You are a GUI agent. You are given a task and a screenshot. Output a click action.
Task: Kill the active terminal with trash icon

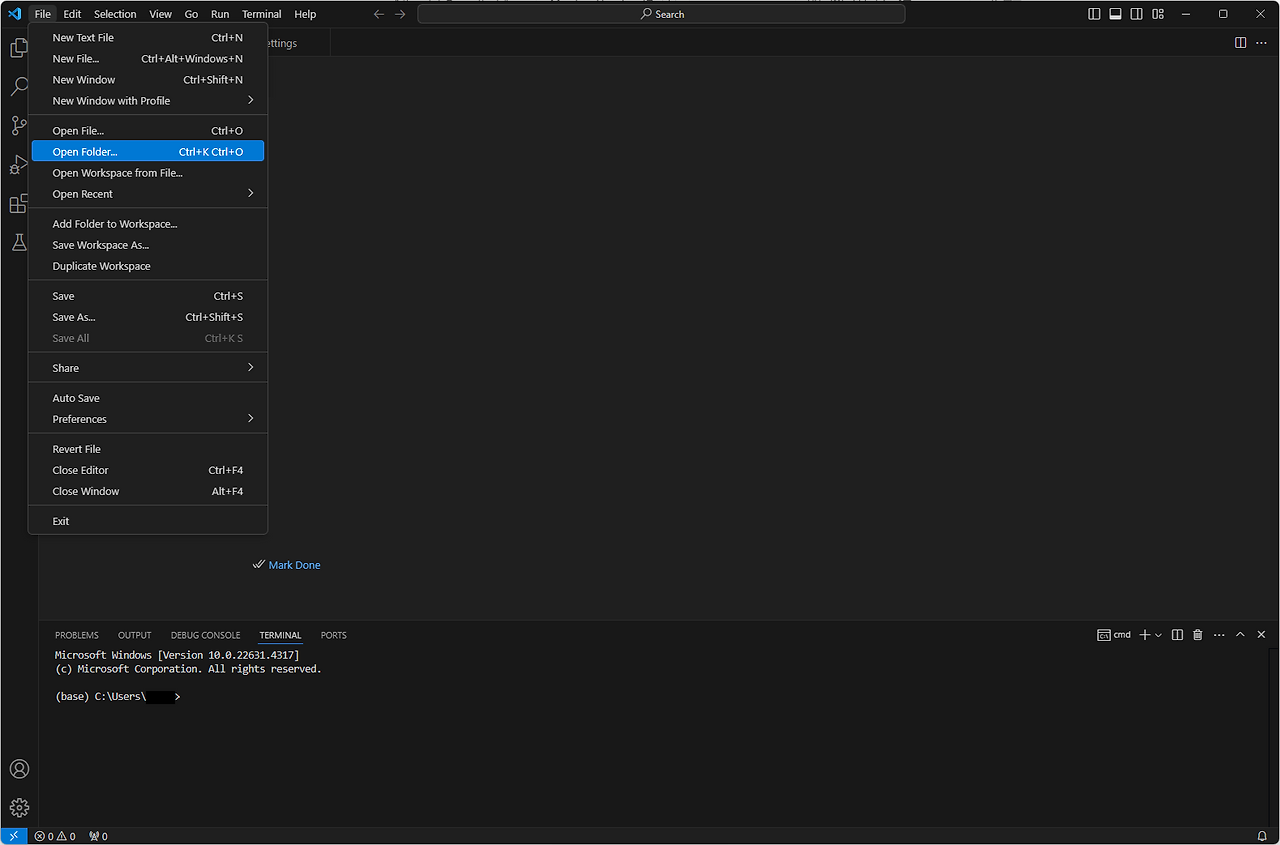pos(1197,634)
